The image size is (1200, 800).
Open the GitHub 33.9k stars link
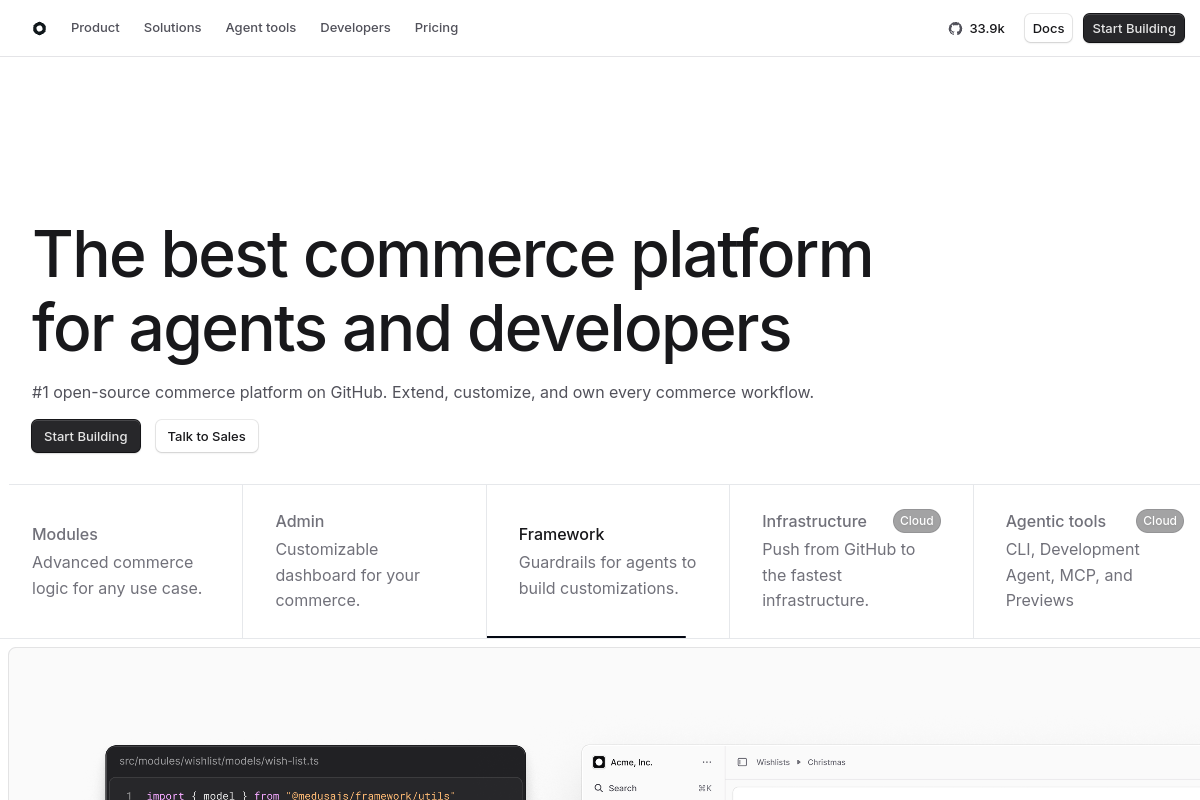[976, 28]
